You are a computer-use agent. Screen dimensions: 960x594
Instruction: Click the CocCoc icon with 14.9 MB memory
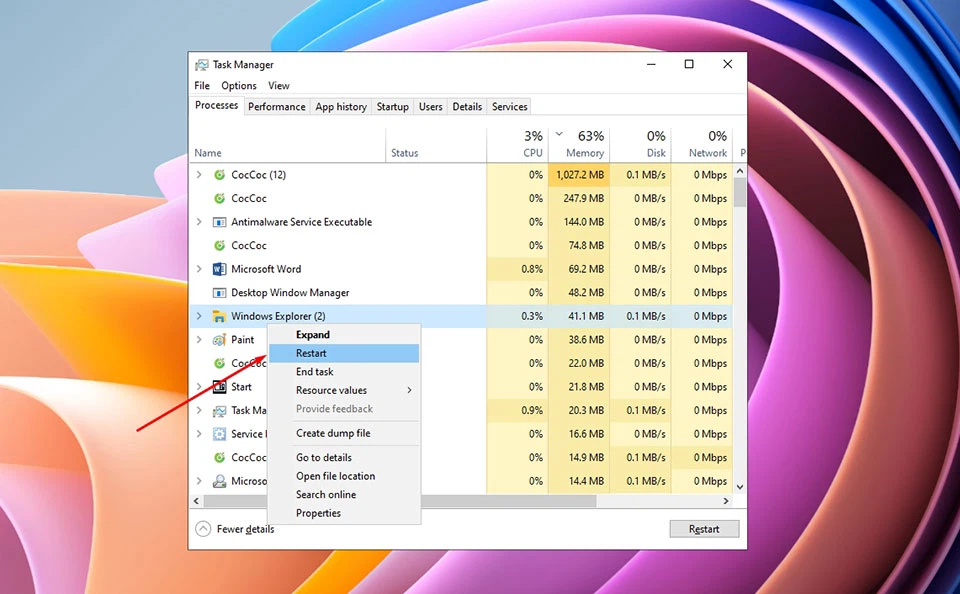pyautogui.click(x=219, y=457)
